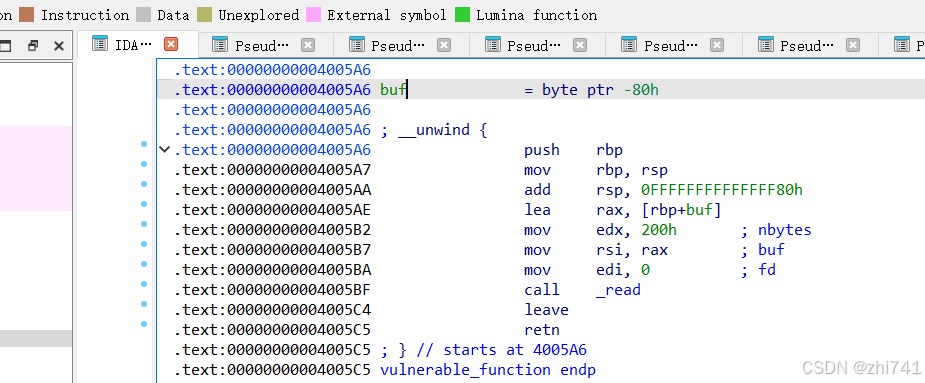This screenshot has width=925, height=383.
Task: Click the '; fd' comment
Action: click(758, 270)
